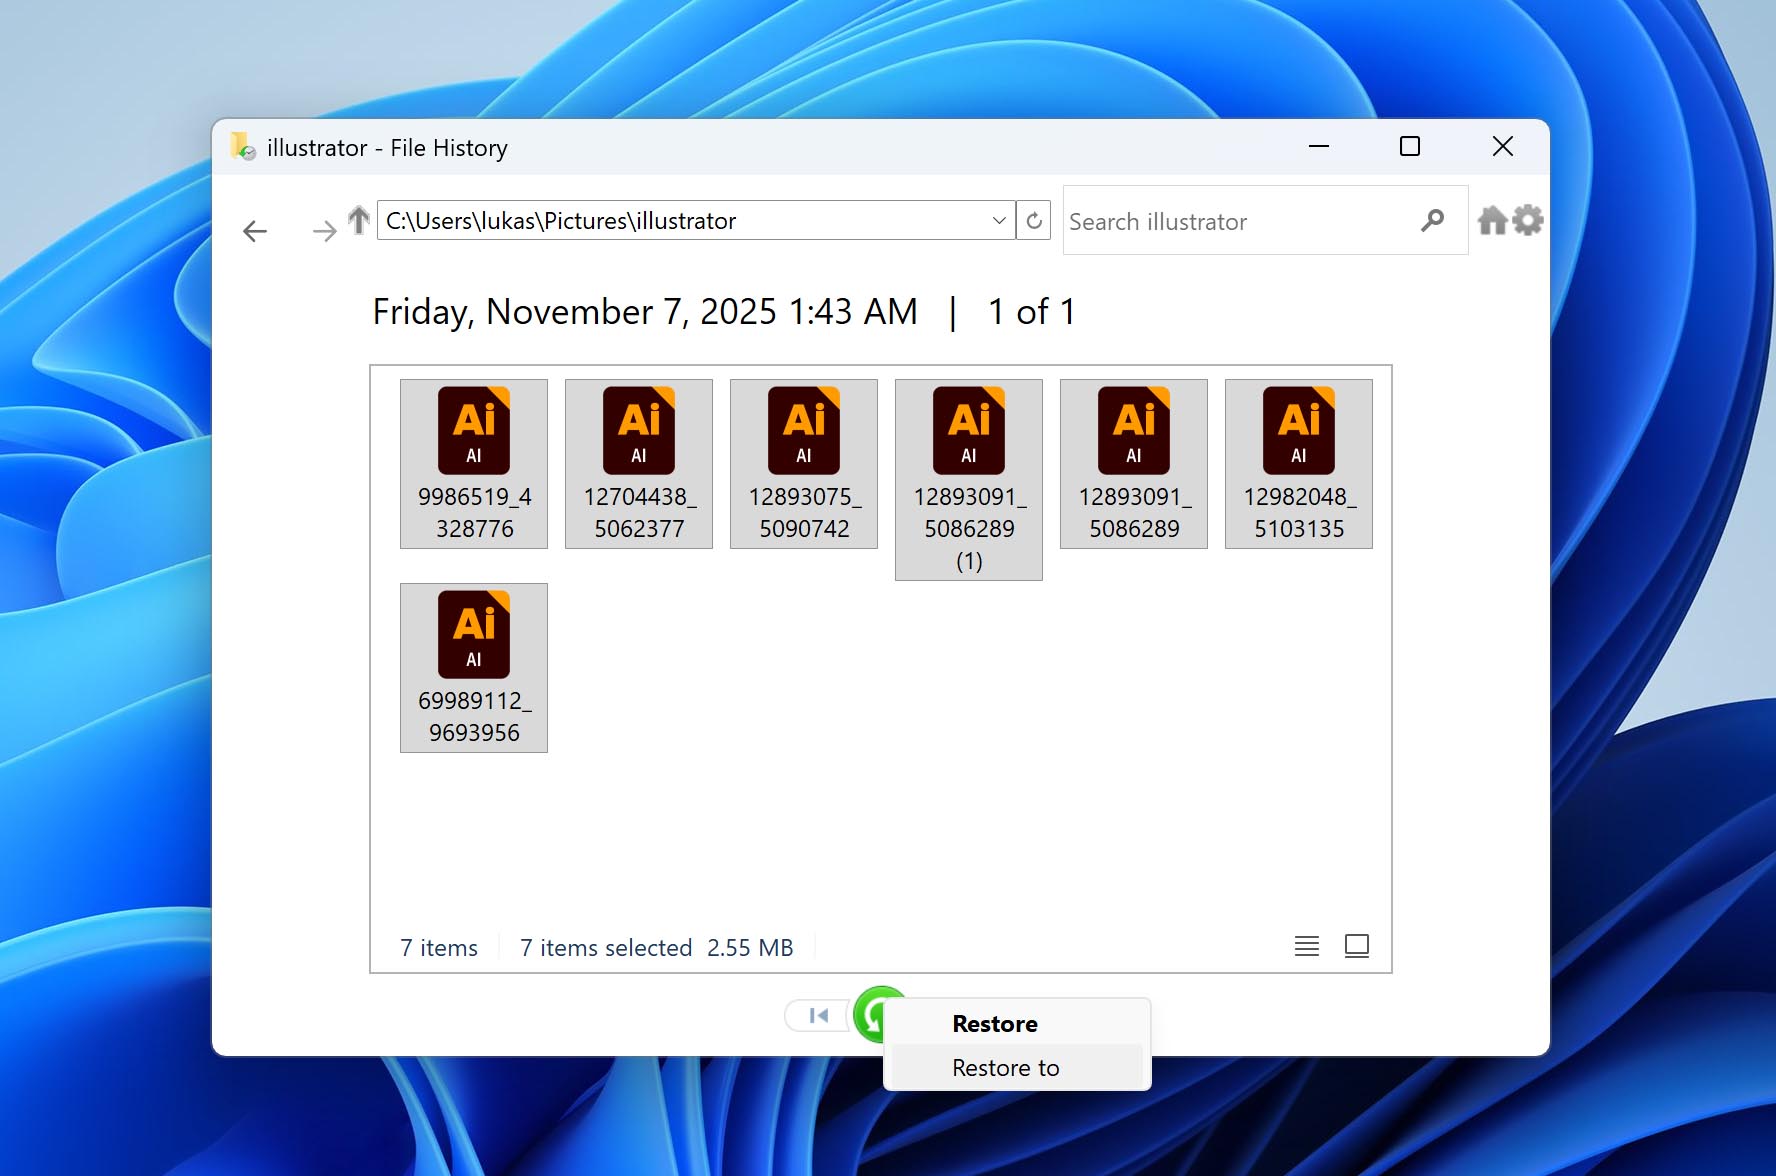
Task: Go back with the left arrow
Action: click(x=255, y=231)
